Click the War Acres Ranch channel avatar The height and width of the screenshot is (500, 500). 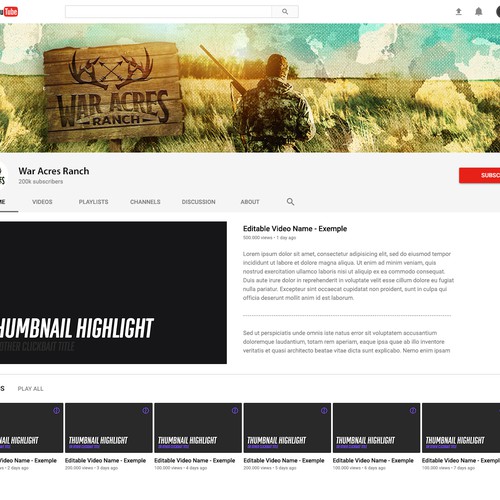(3, 176)
